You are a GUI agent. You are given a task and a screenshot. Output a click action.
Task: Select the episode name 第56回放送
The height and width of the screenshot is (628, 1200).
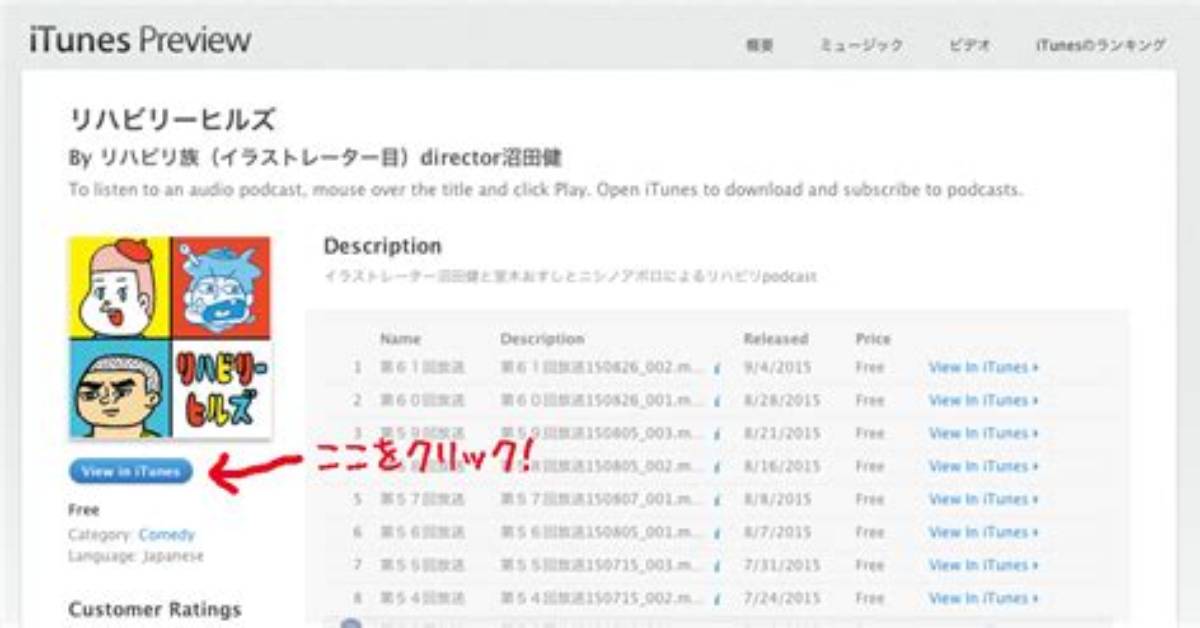[422, 532]
